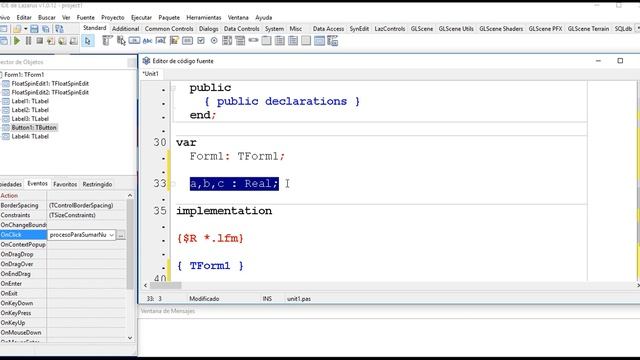
Task: Click the 'unit1.pas' status bar filename
Action: [x=298, y=299]
